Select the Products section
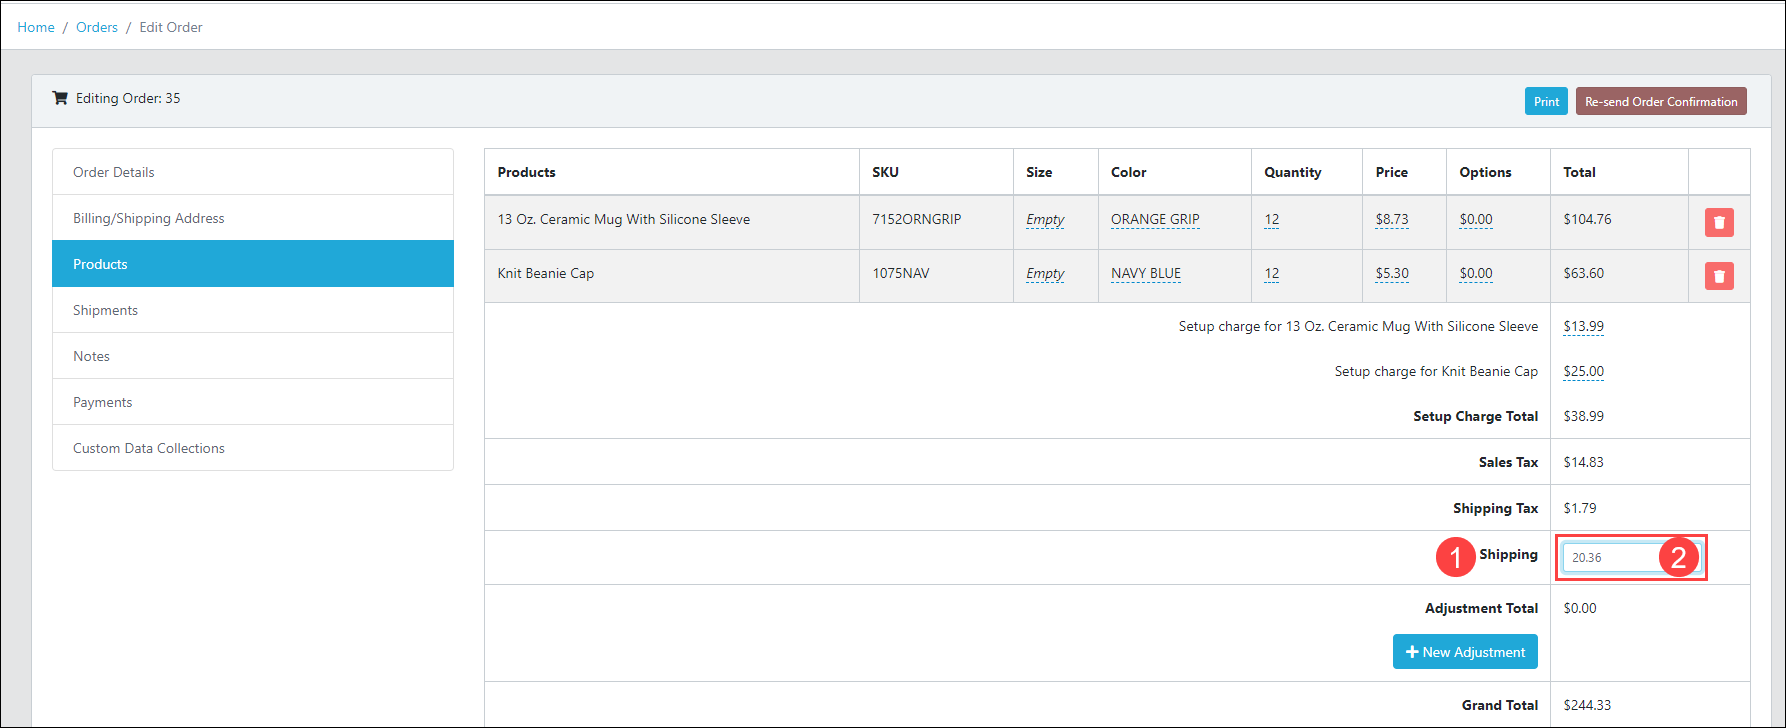Viewport: 1786px width, 728px height. pyautogui.click(x=253, y=264)
